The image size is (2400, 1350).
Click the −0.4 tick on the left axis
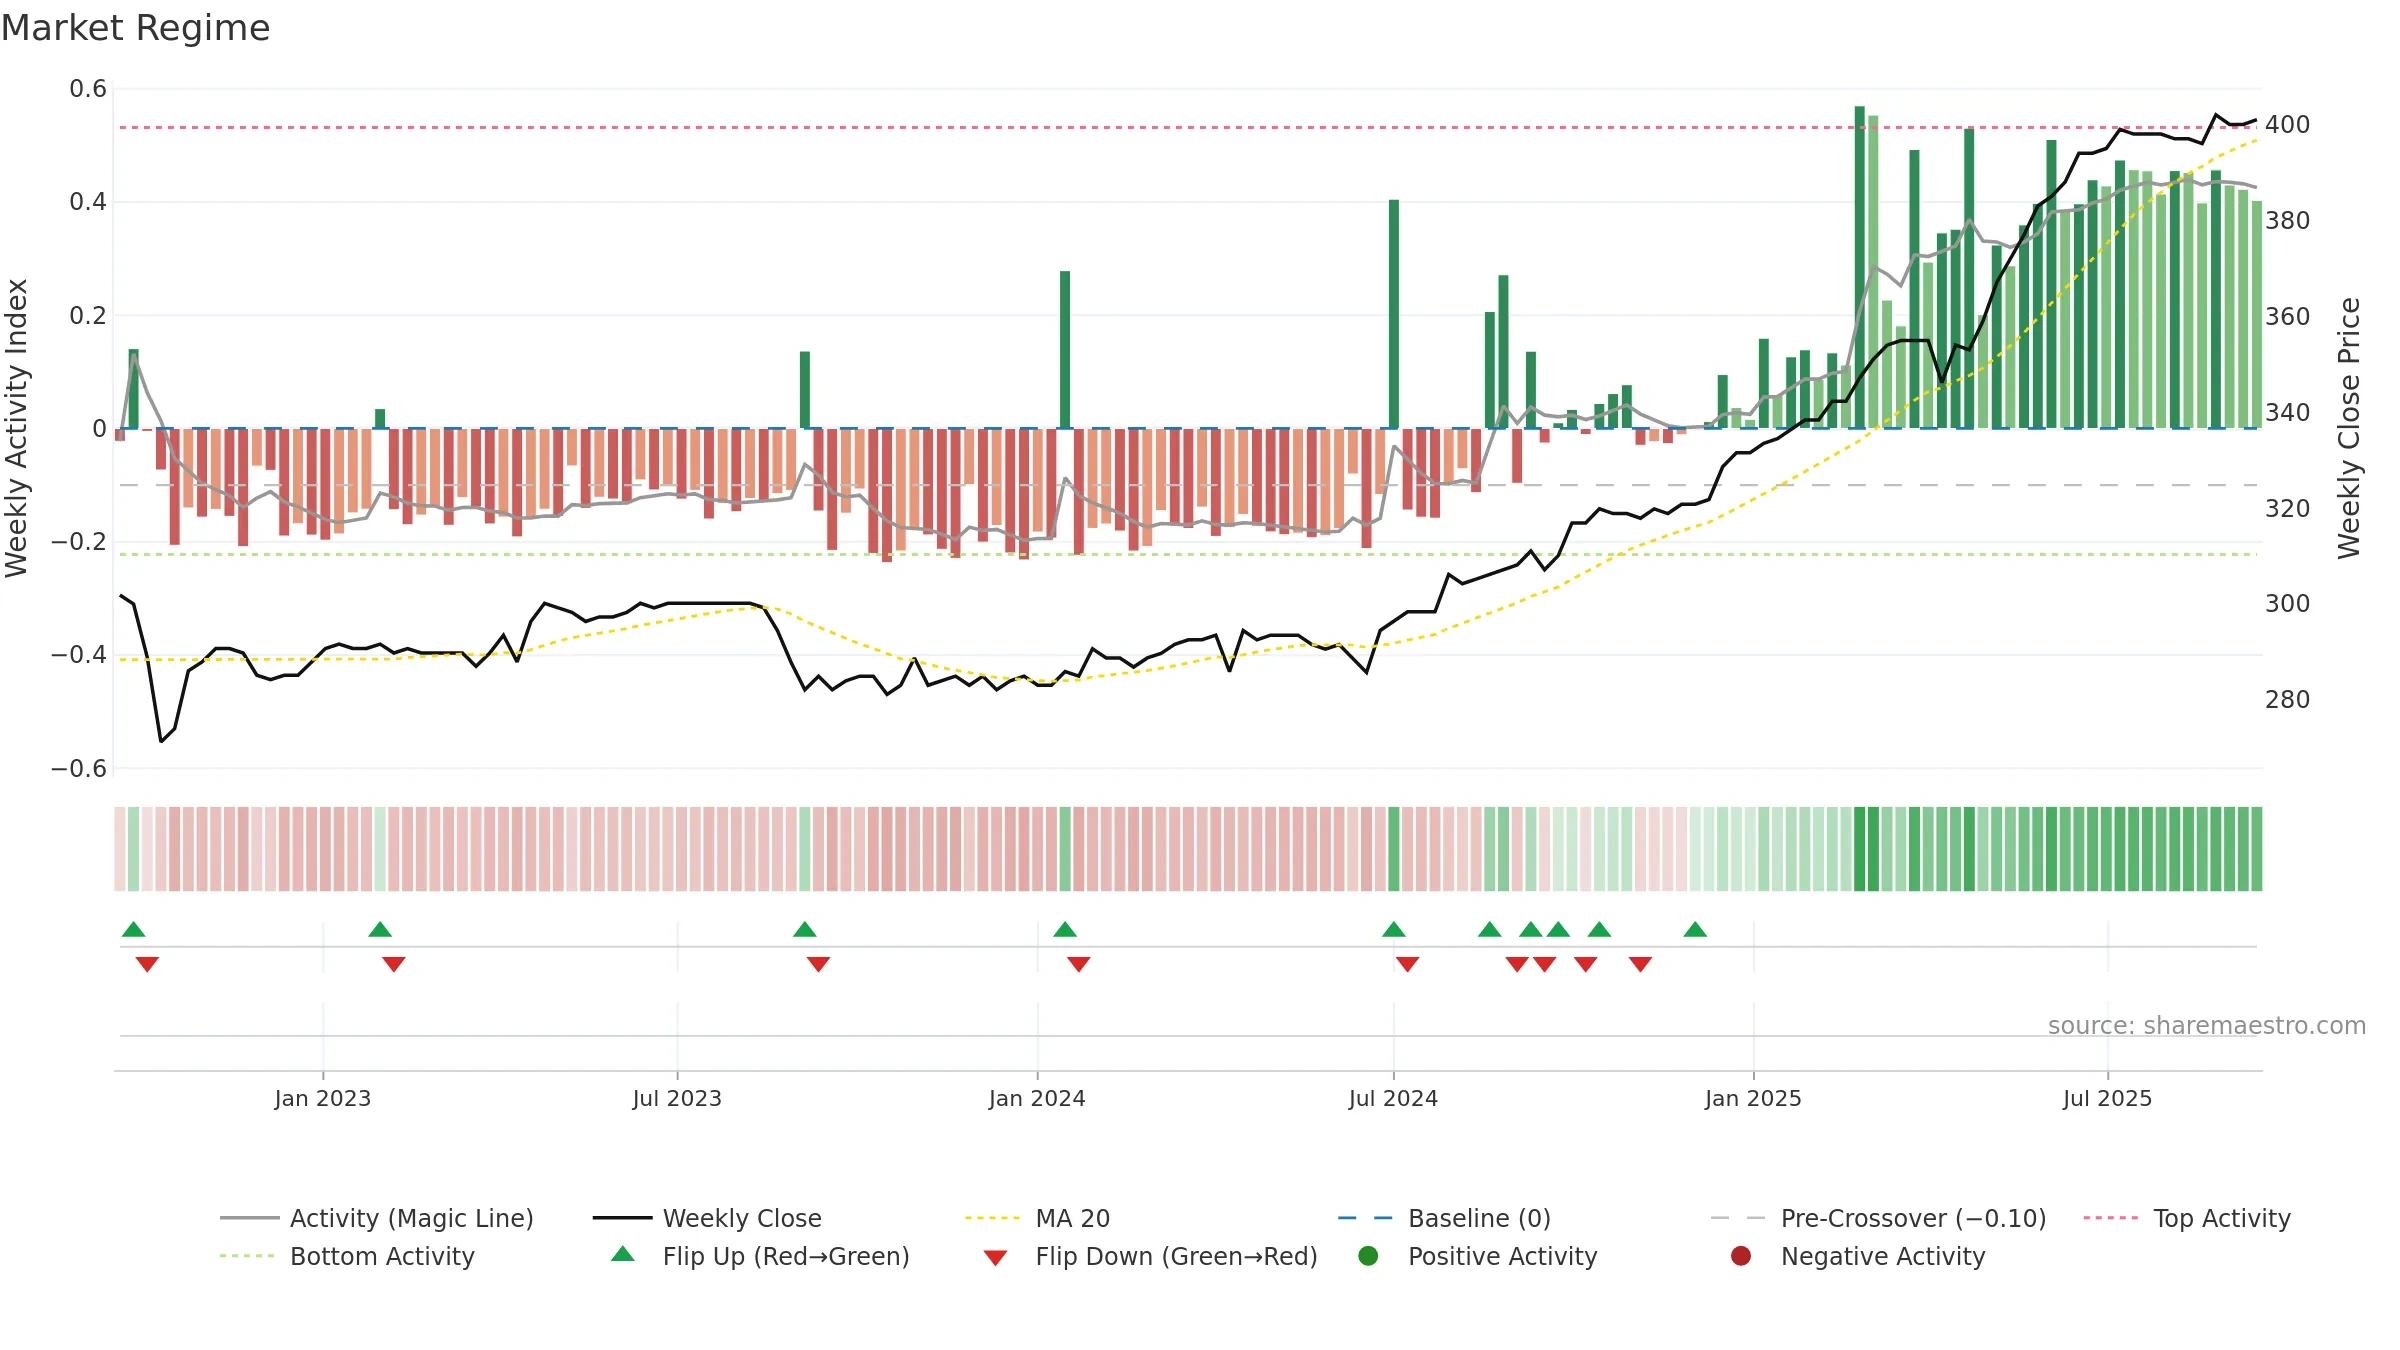coord(79,654)
